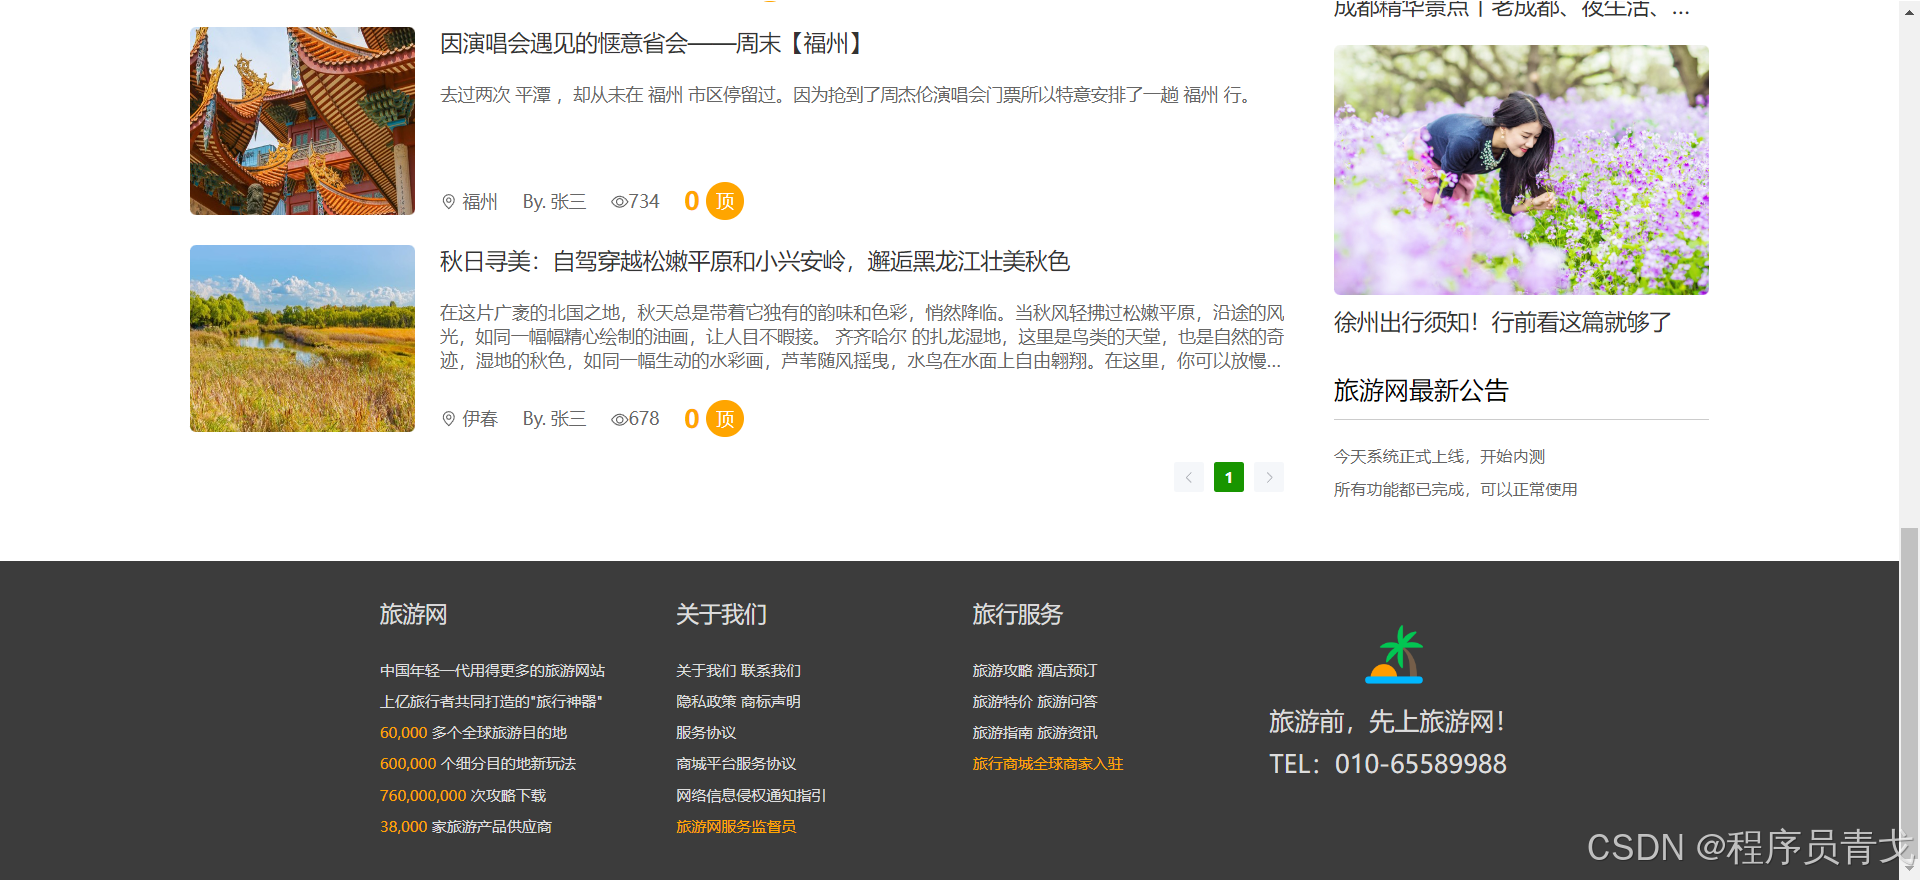Read announcement 所有功能都已完成，可以正常使用
This screenshot has width=1920, height=880.
[x=1455, y=490]
